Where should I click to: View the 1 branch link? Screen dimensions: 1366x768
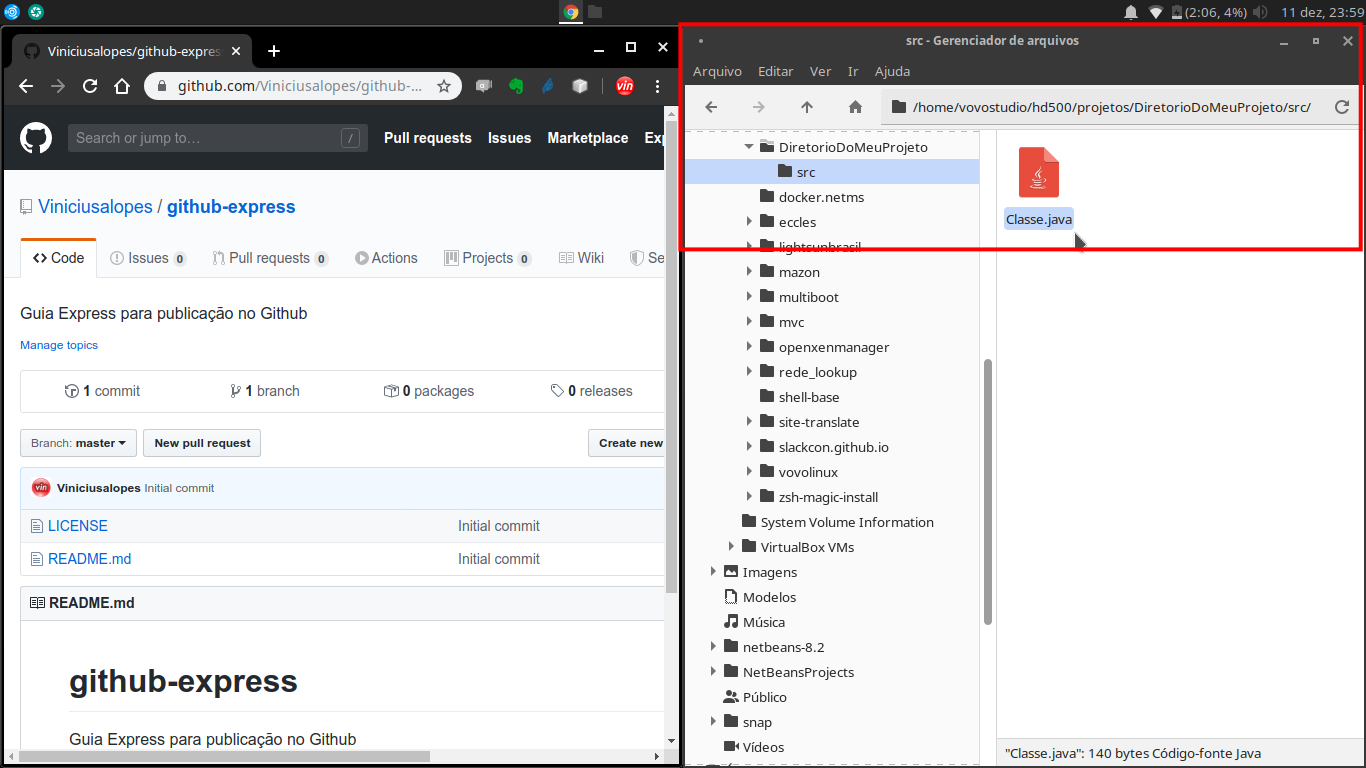264,391
